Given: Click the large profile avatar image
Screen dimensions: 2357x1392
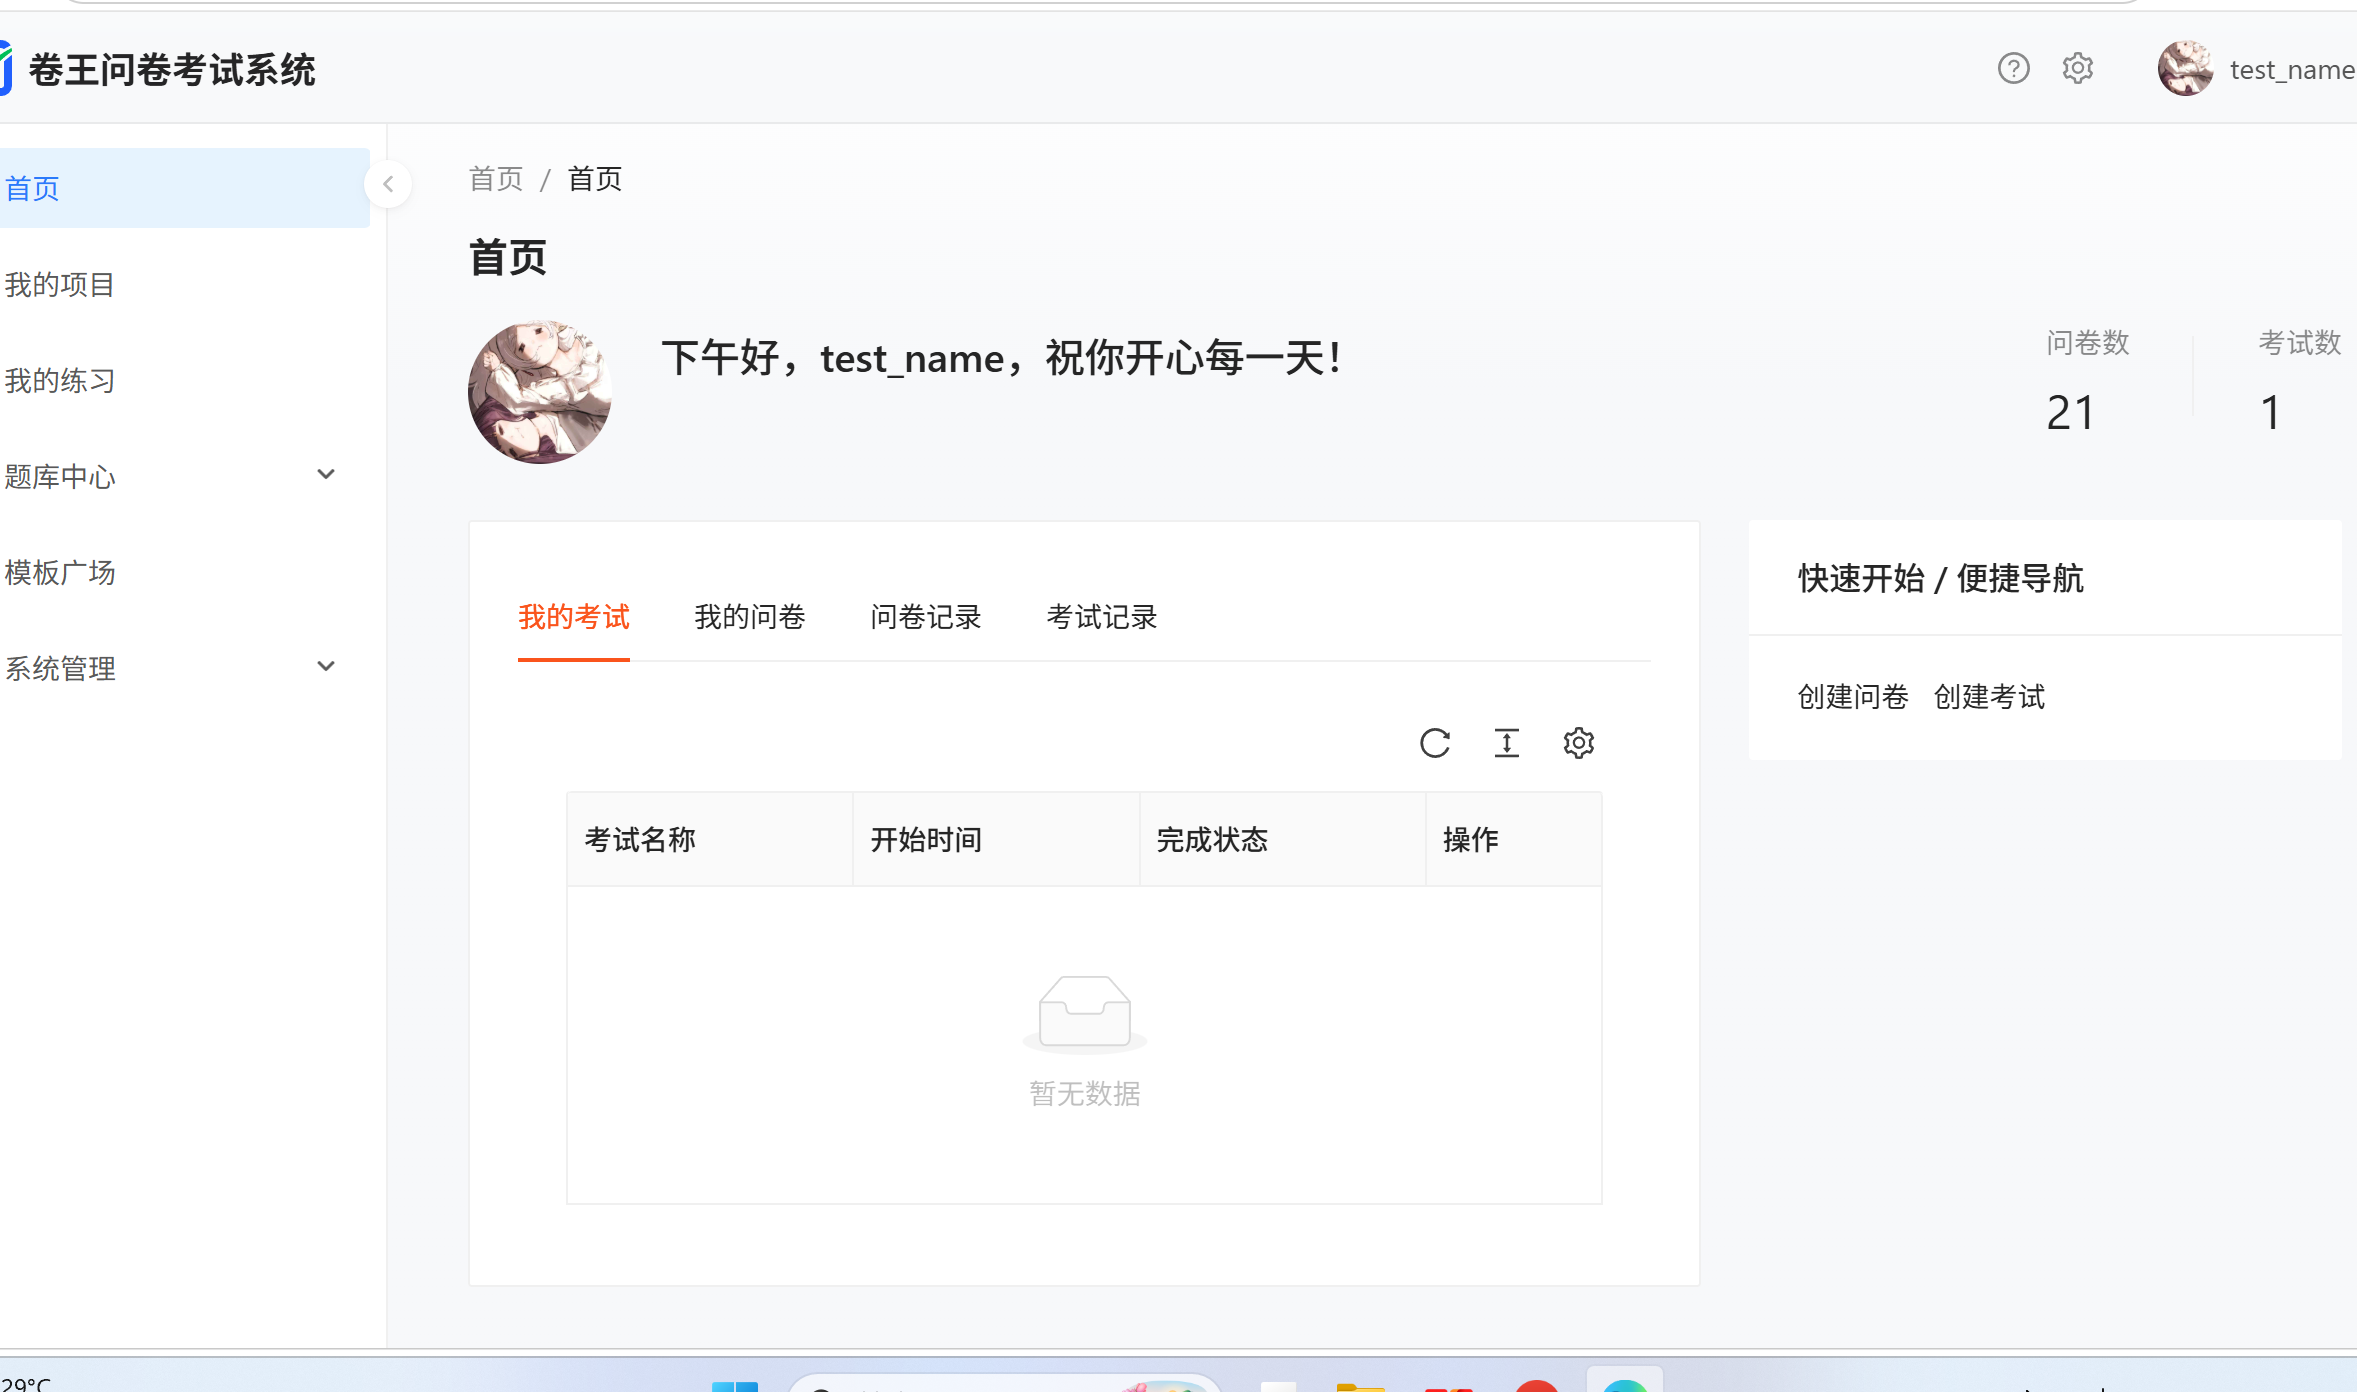Looking at the screenshot, I should tap(540, 392).
